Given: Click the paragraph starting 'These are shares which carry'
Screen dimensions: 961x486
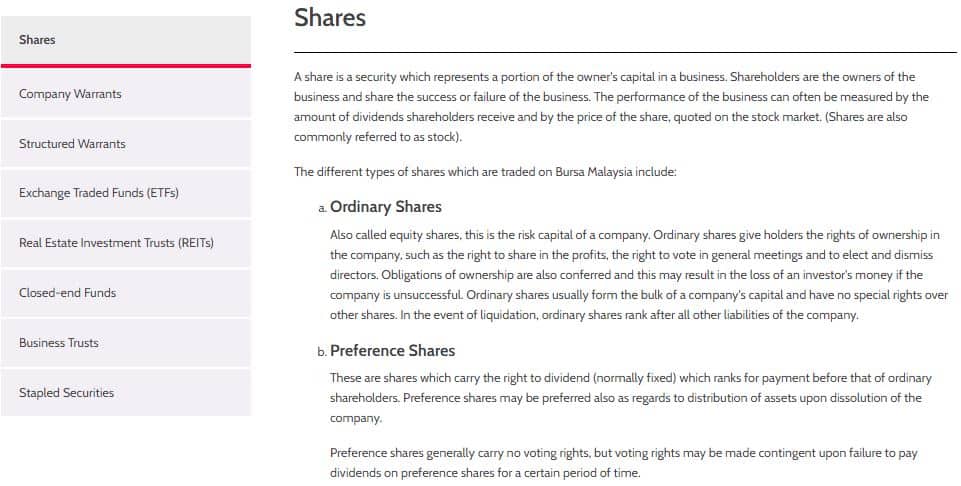Looking at the screenshot, I should pyautogui.click(x=631, y=398).
